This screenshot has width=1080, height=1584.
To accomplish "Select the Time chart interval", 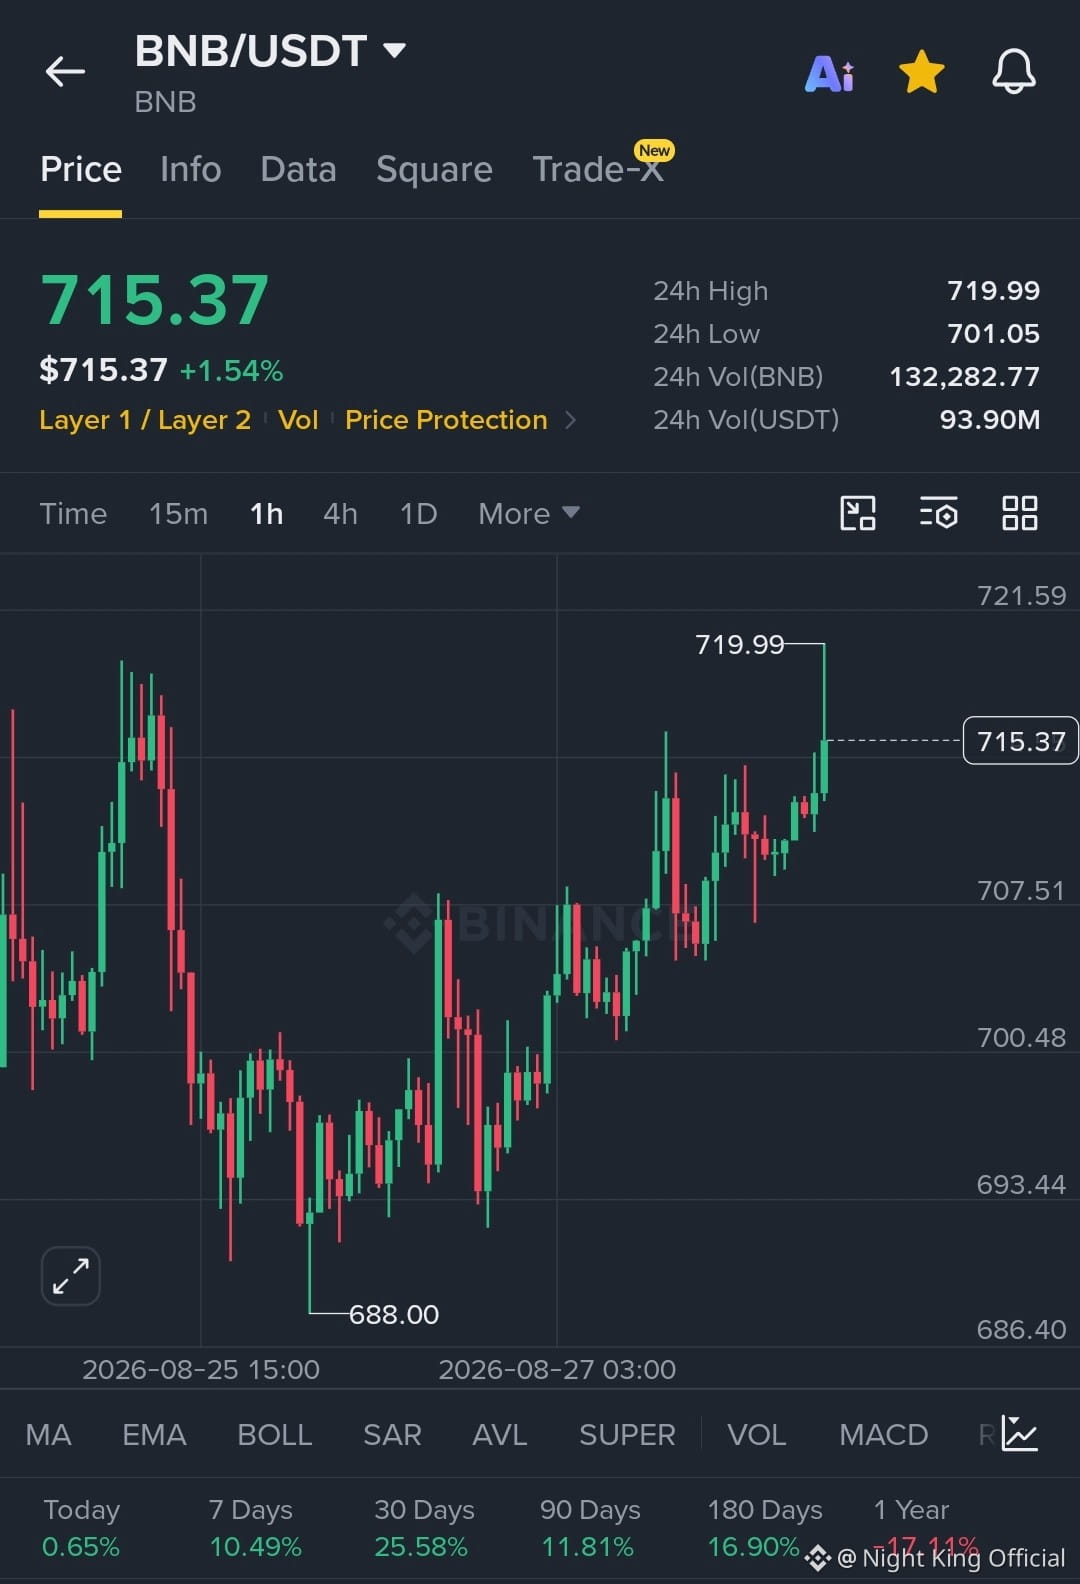I will [x=73, y=514].
